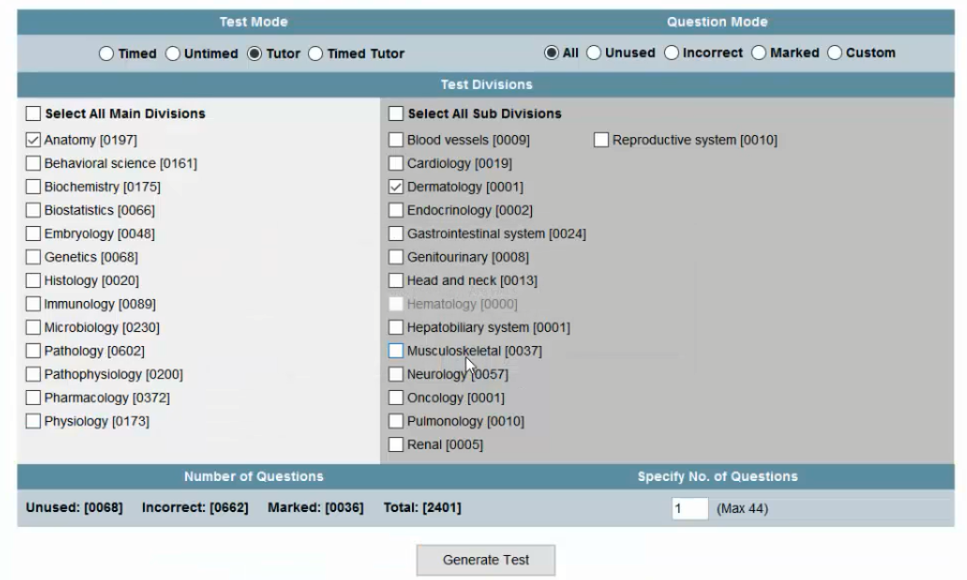The width and height of the screenshot is (967, 580).
Task: Set question mode to Incorrect
Action: coord(671,53)
